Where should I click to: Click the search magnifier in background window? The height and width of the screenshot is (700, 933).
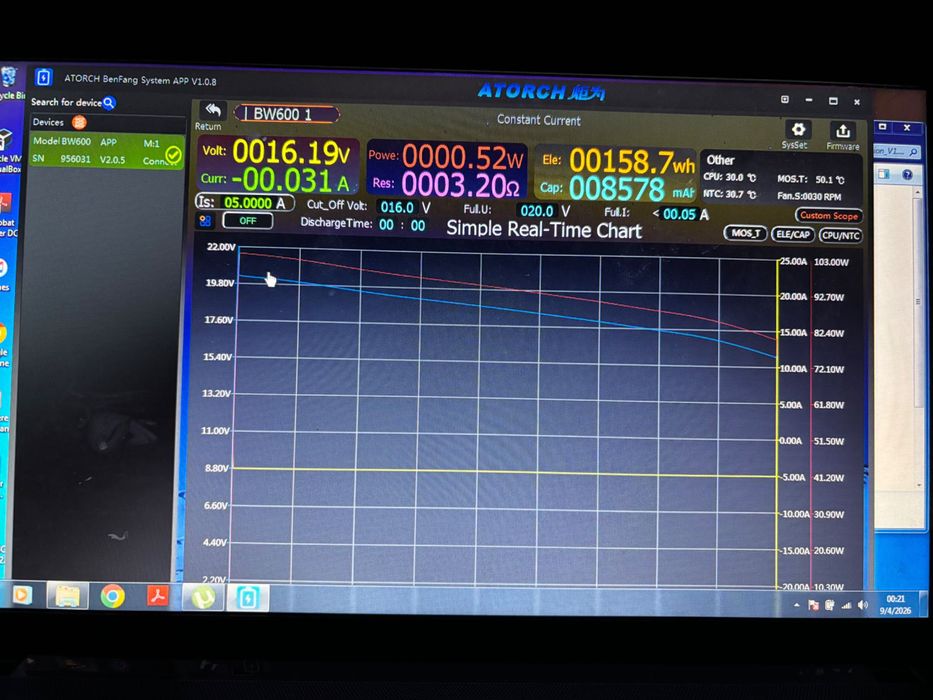pos(913,152)
